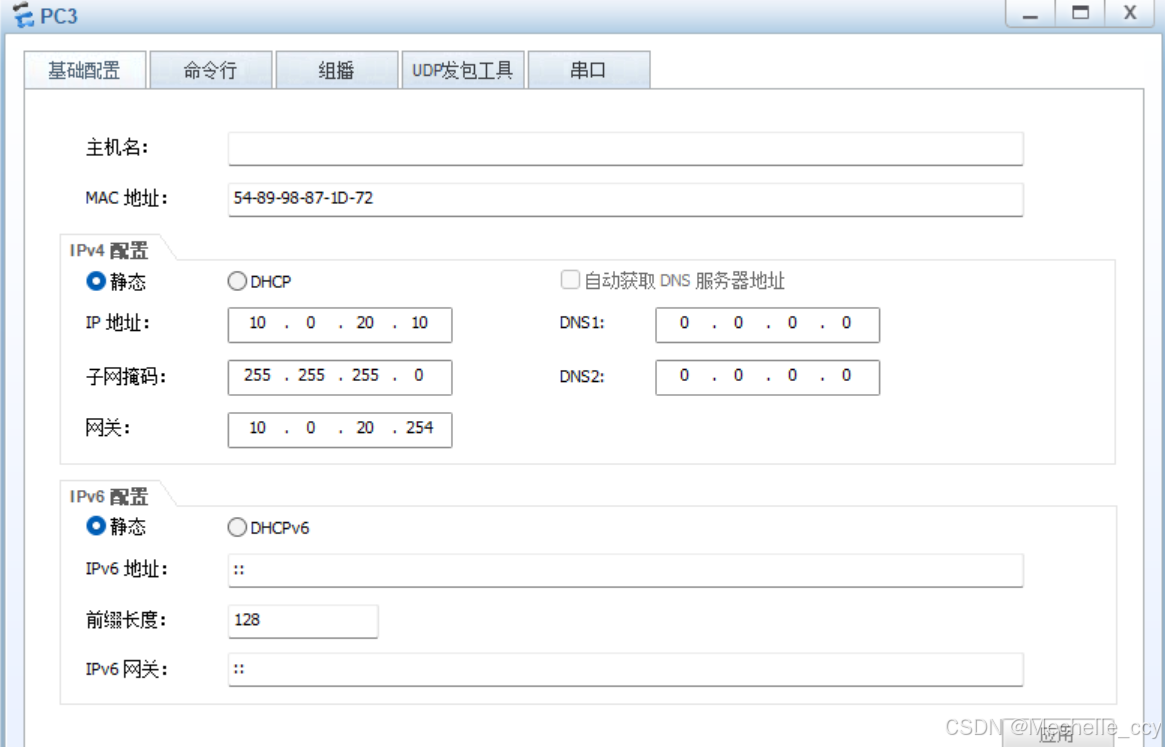Click the PC3 window title icon

(x=24, y=15)
